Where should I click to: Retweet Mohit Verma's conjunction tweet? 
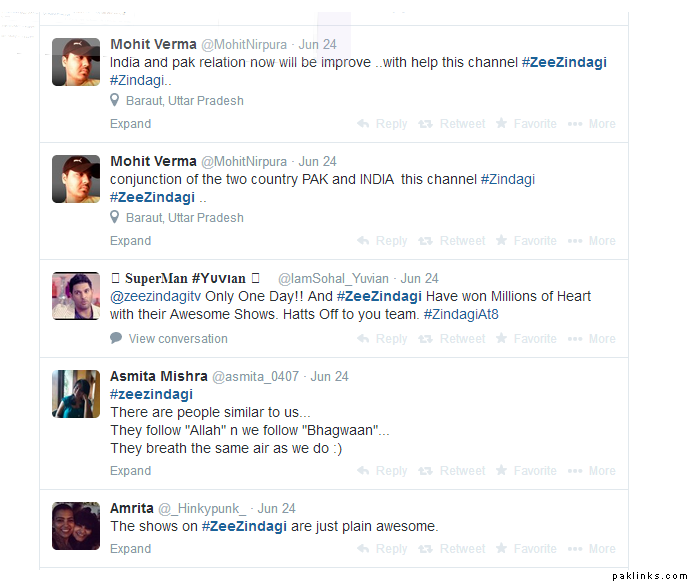point(452,241)
